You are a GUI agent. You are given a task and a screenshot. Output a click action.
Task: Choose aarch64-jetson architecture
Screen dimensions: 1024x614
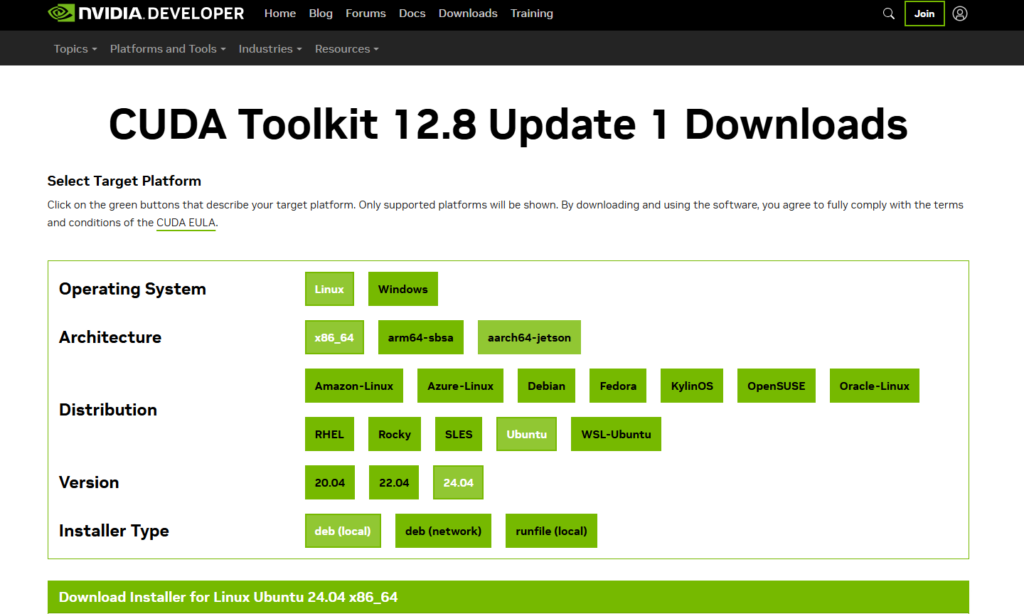[529, 337]
